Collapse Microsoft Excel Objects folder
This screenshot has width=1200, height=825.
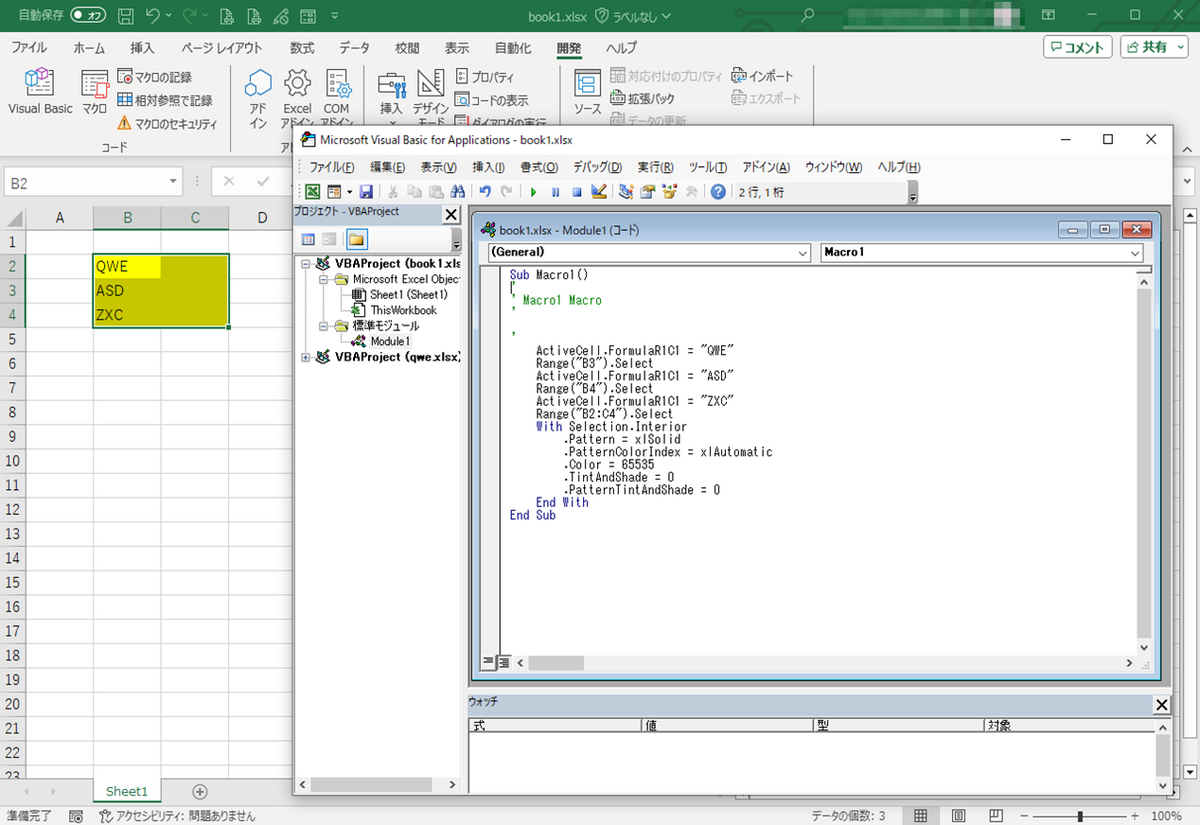pos(323,279)
